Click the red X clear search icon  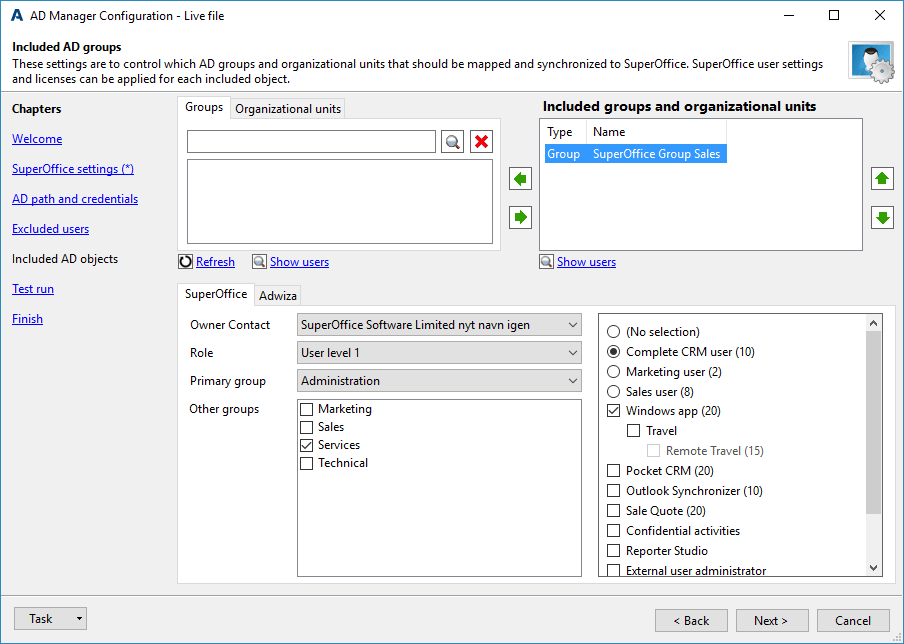pyautogui.click(x=482, y=142)
